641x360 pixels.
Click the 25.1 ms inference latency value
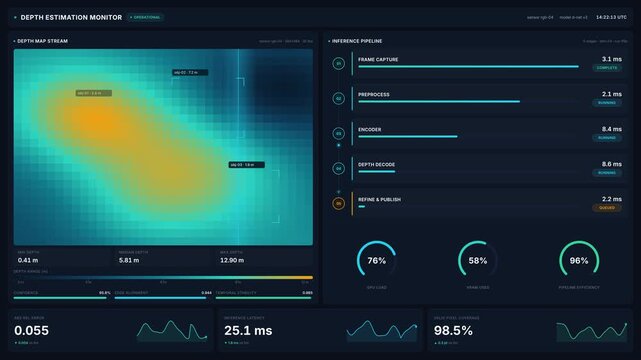[248, 330]
